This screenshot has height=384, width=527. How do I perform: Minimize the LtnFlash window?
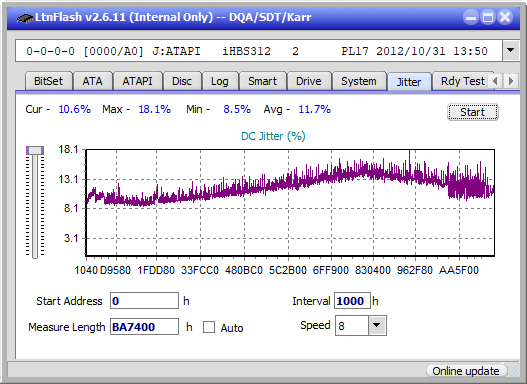click(x=471, y=17)
